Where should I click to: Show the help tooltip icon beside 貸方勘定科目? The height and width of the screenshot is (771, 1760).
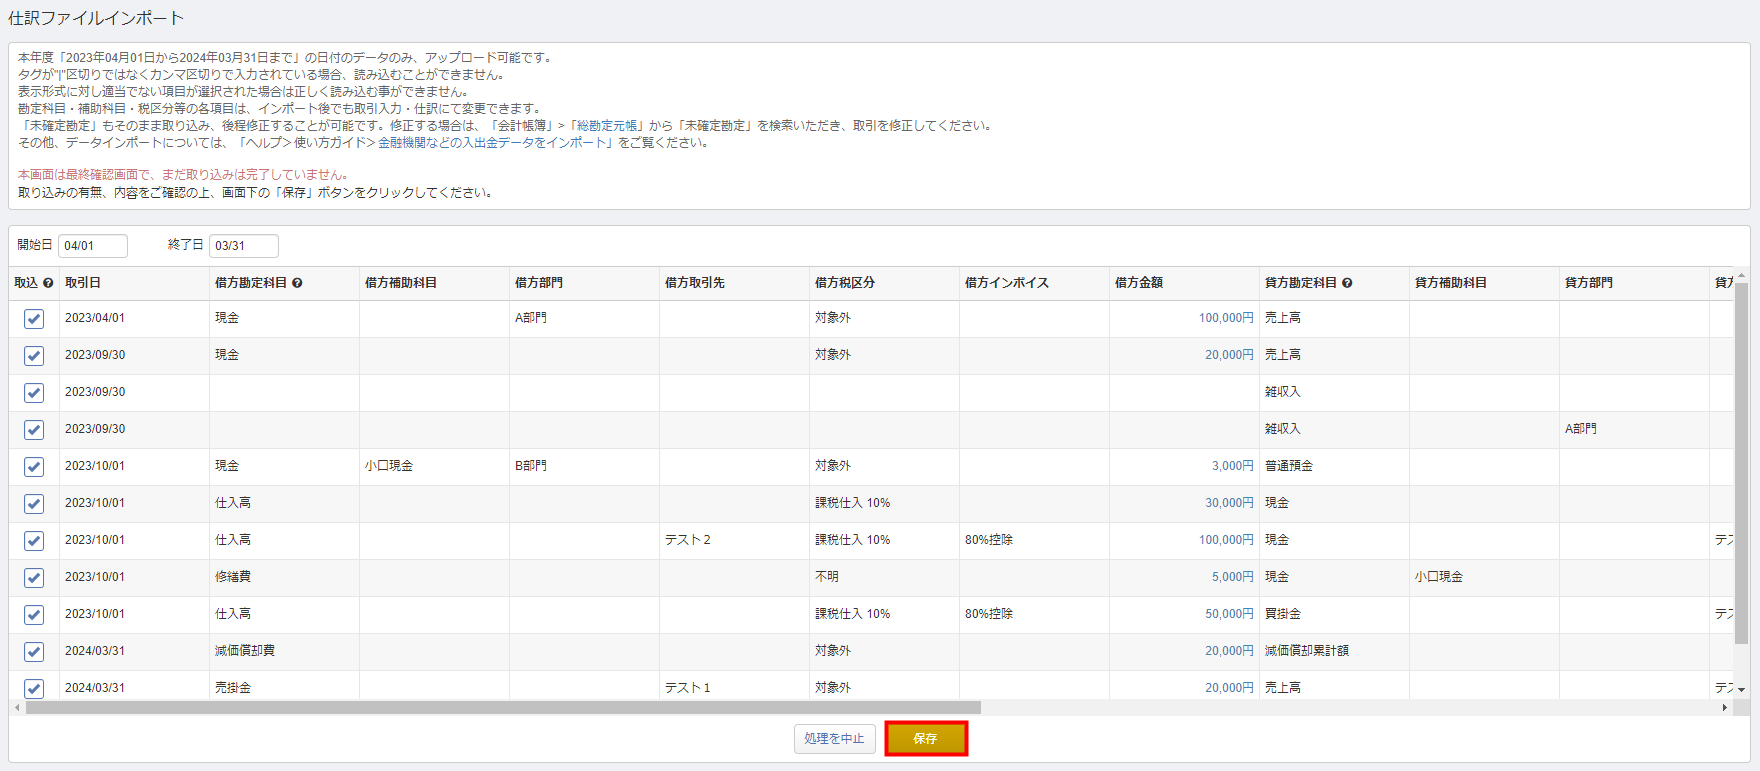coord(1347,283)
